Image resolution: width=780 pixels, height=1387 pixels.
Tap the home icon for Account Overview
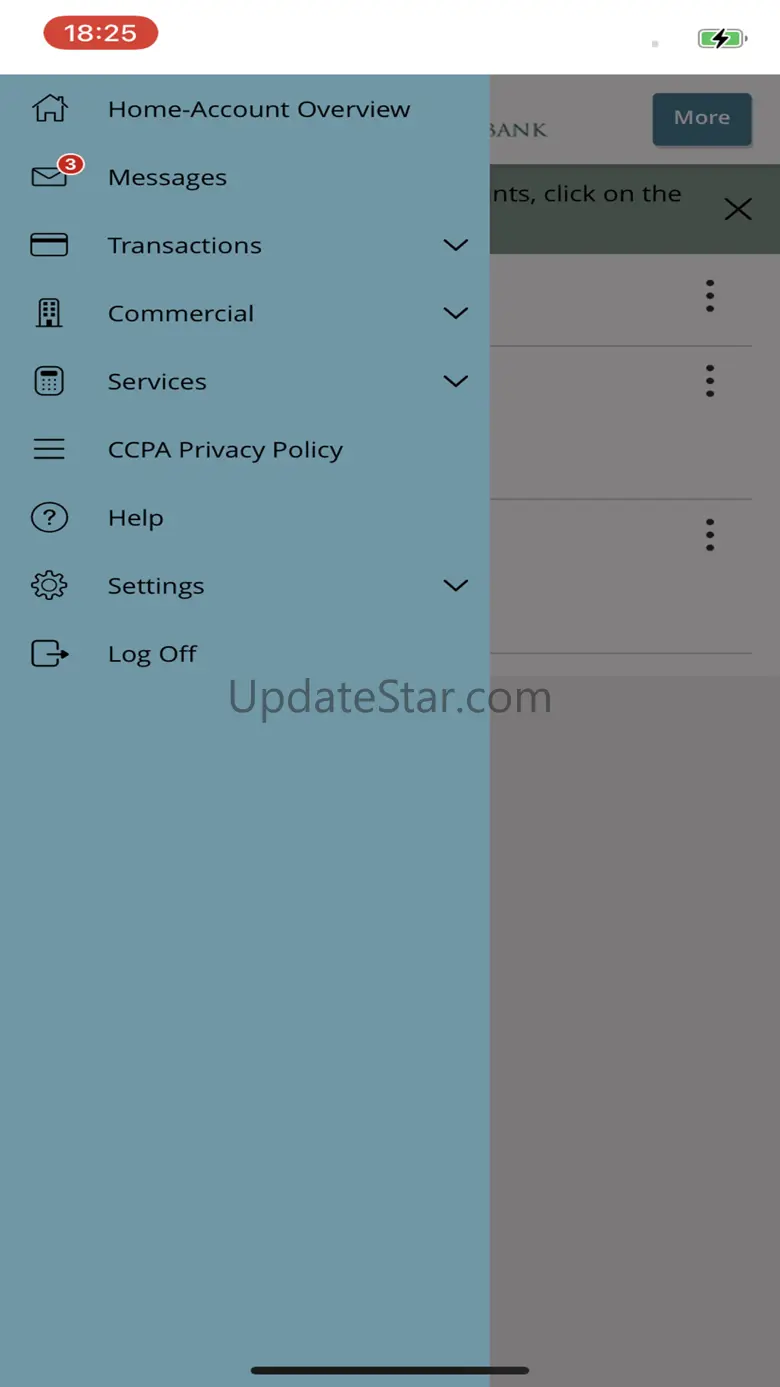[x=49, y=108]
